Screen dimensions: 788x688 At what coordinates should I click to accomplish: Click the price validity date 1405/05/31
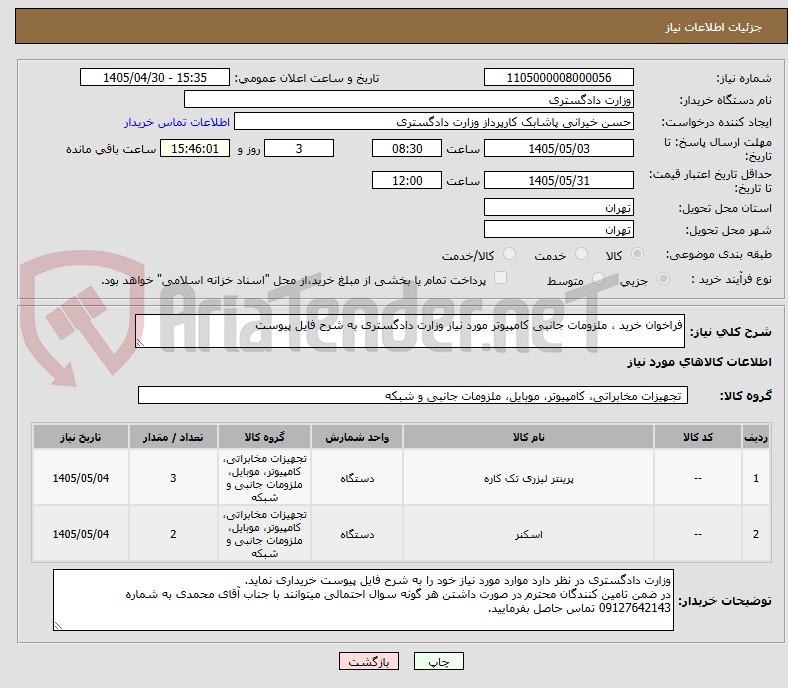559,180
